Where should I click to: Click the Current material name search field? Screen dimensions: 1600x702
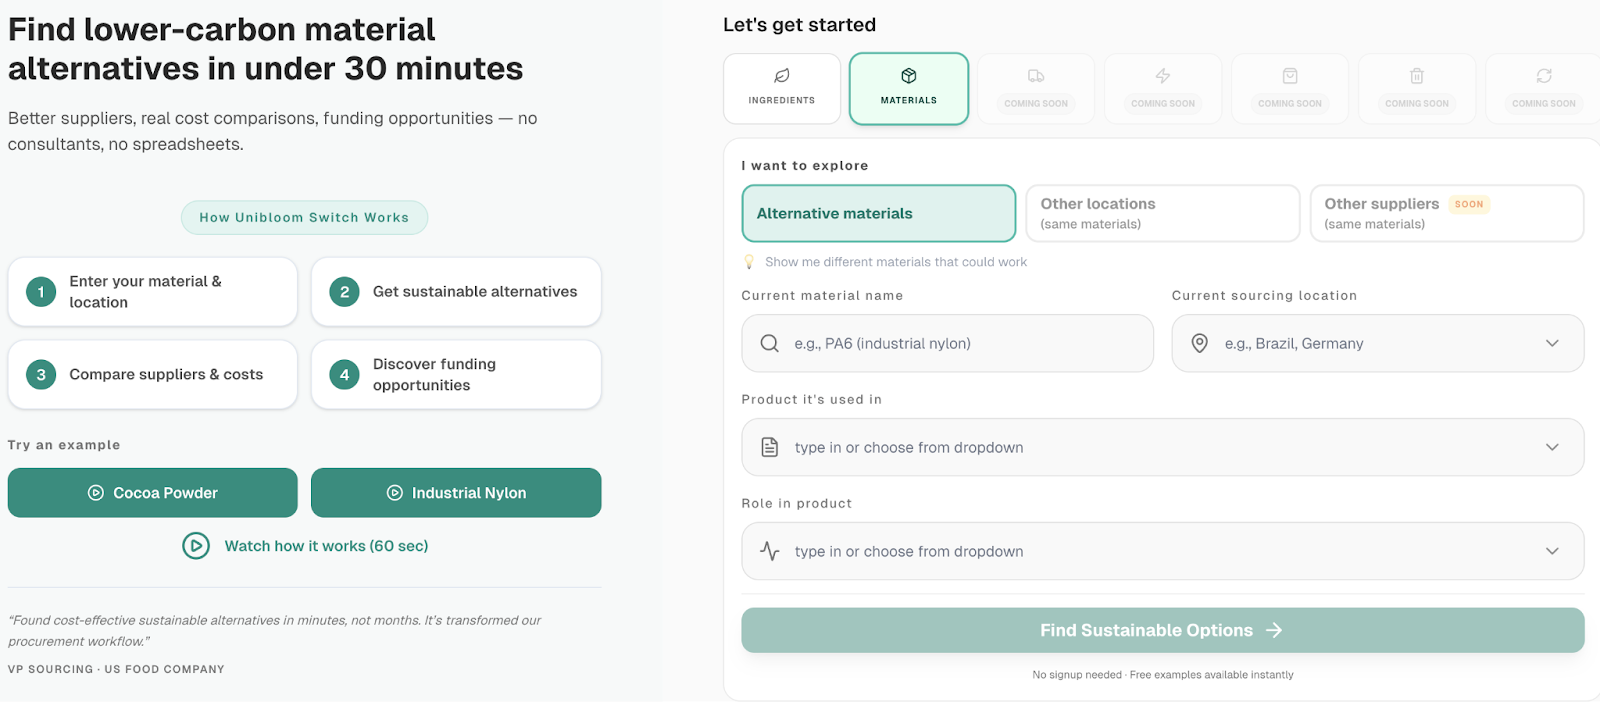tap(947, 343)
